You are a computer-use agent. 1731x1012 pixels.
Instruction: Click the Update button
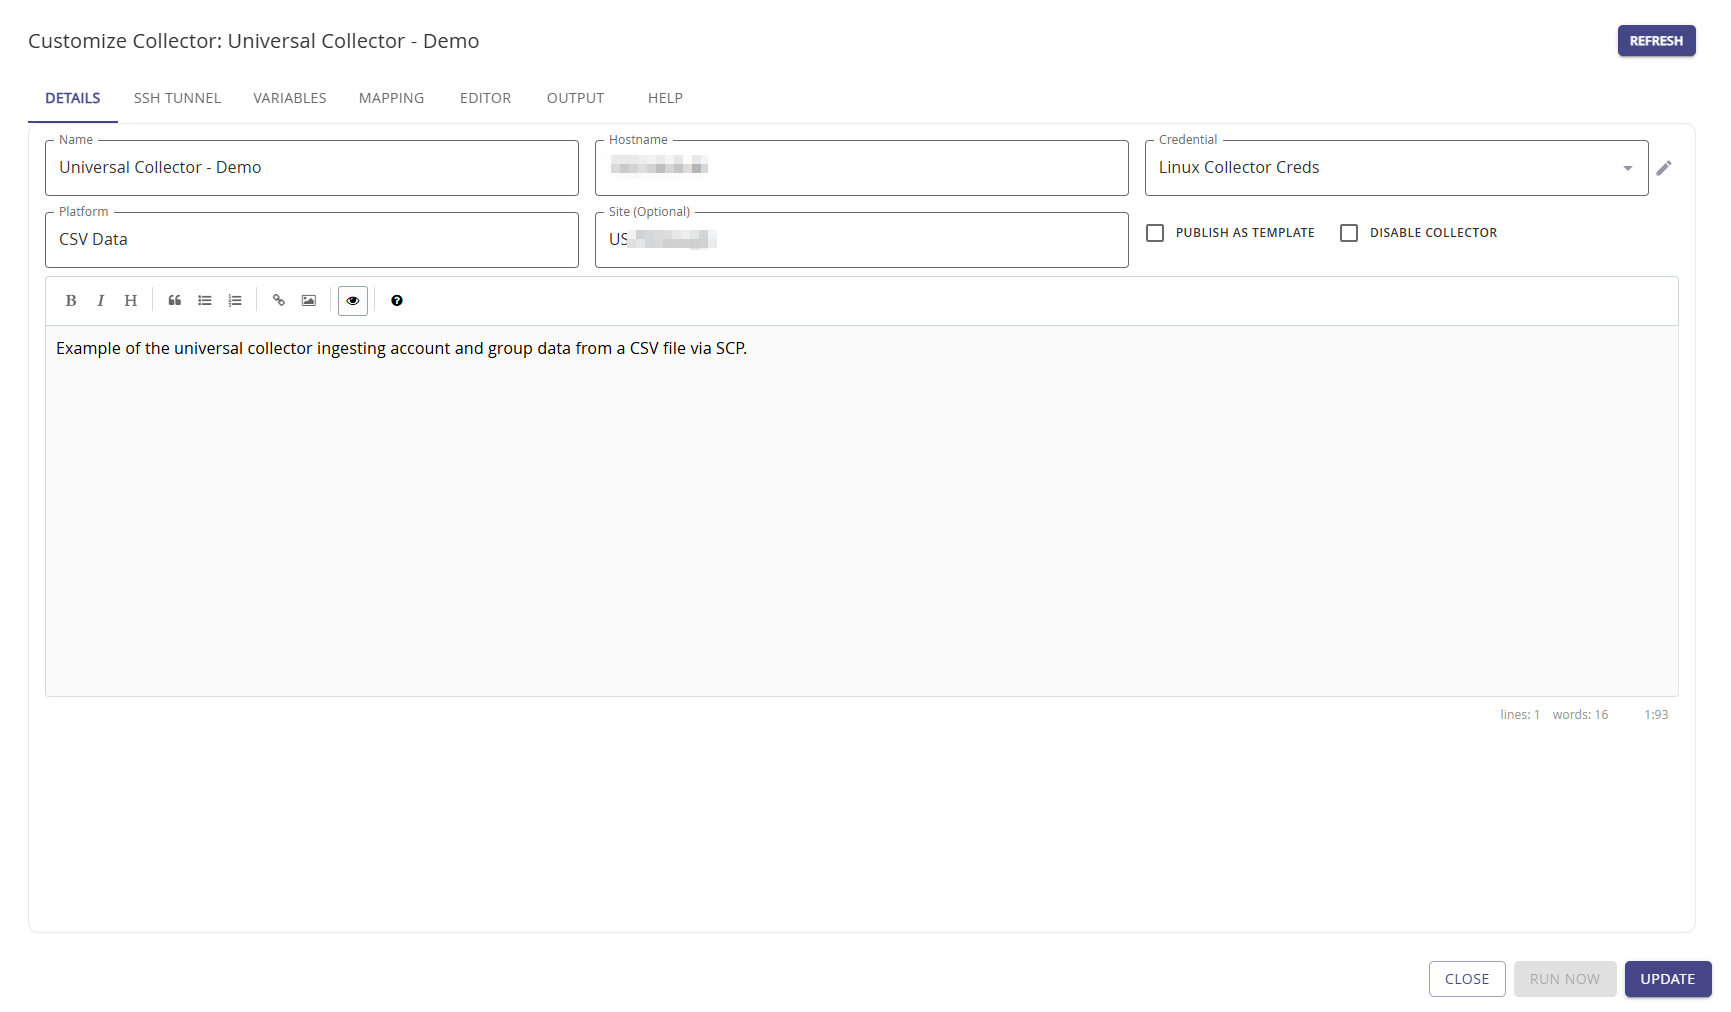[x=1667, y=979]
